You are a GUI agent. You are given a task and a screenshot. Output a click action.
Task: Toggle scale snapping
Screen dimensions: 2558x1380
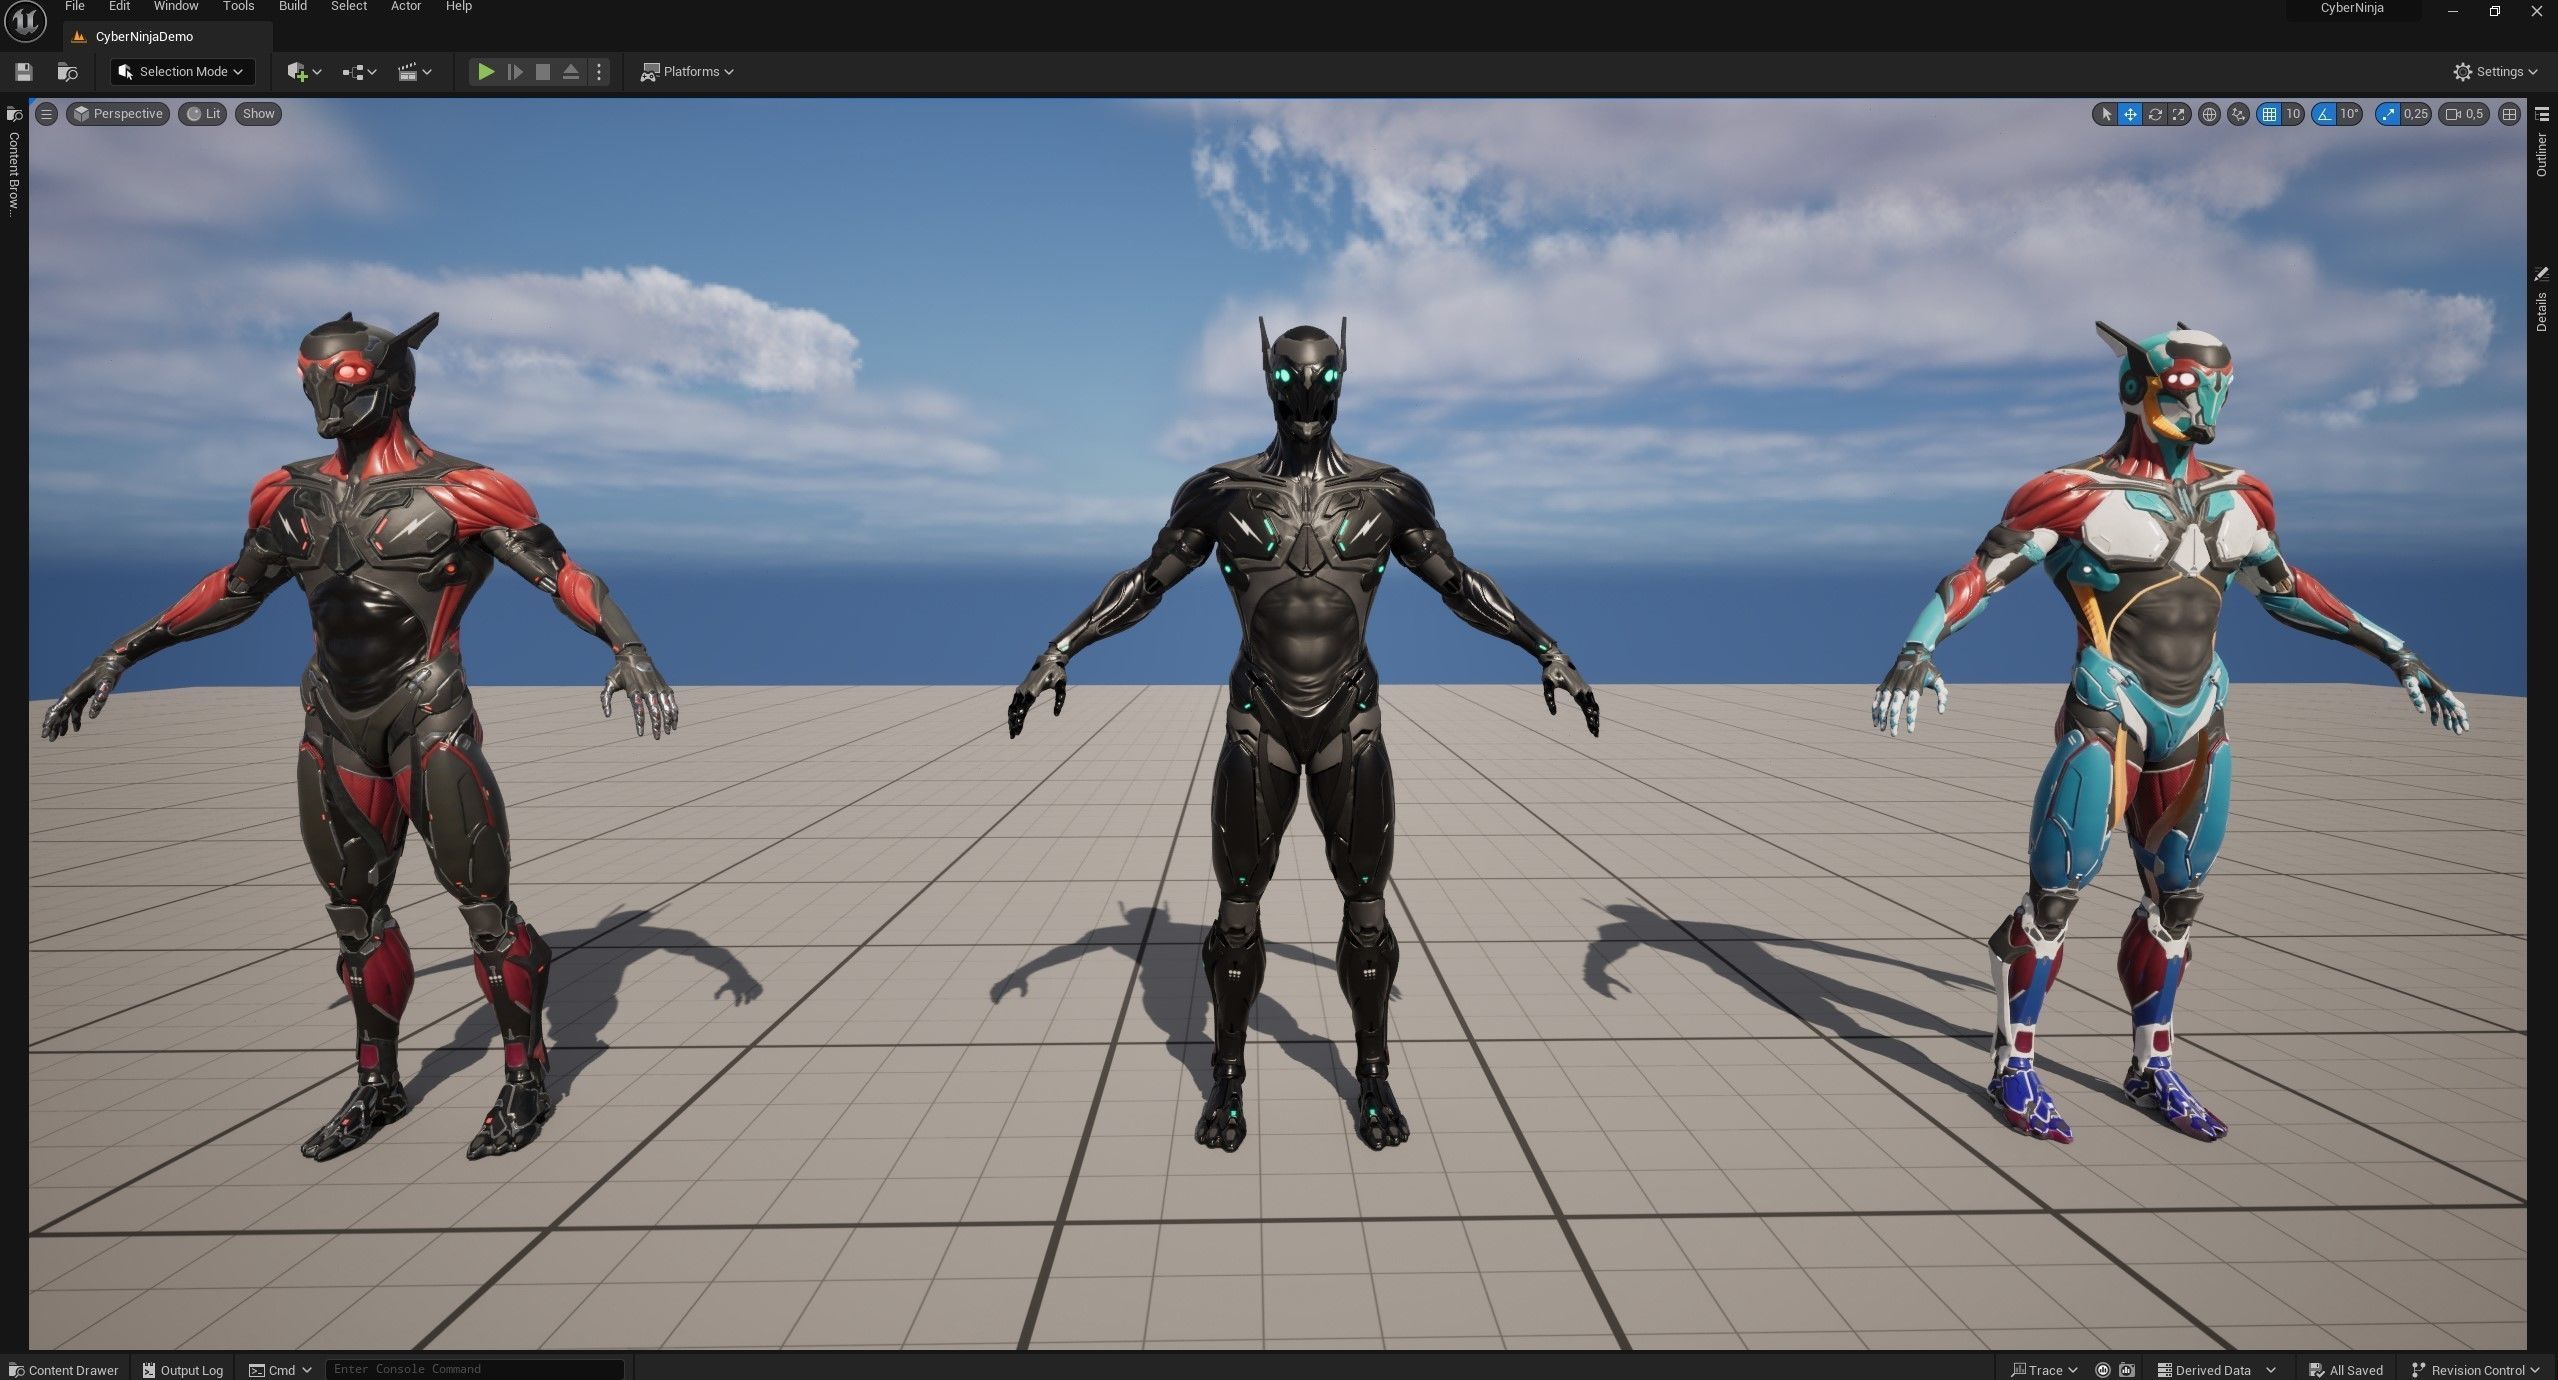click(x=2388, y=114)
